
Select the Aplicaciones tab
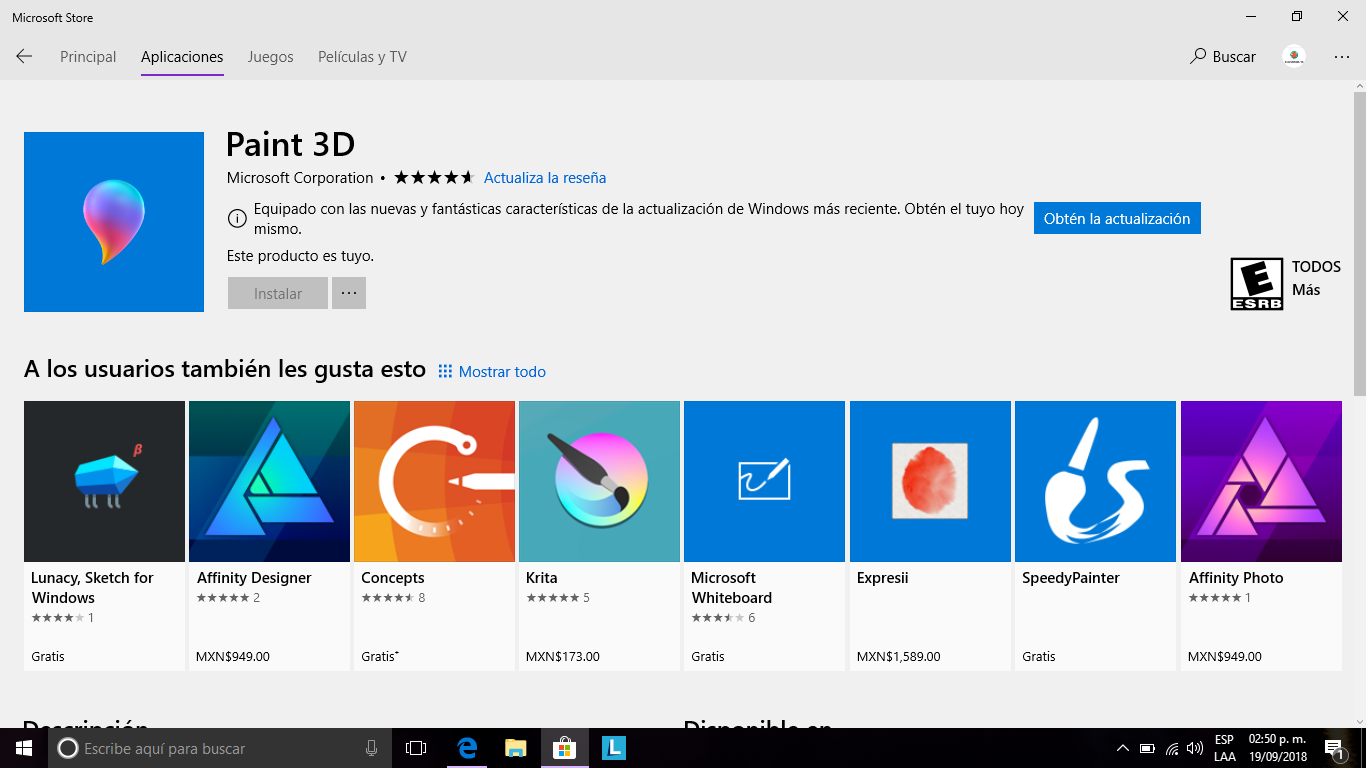(x=182, y=57)
